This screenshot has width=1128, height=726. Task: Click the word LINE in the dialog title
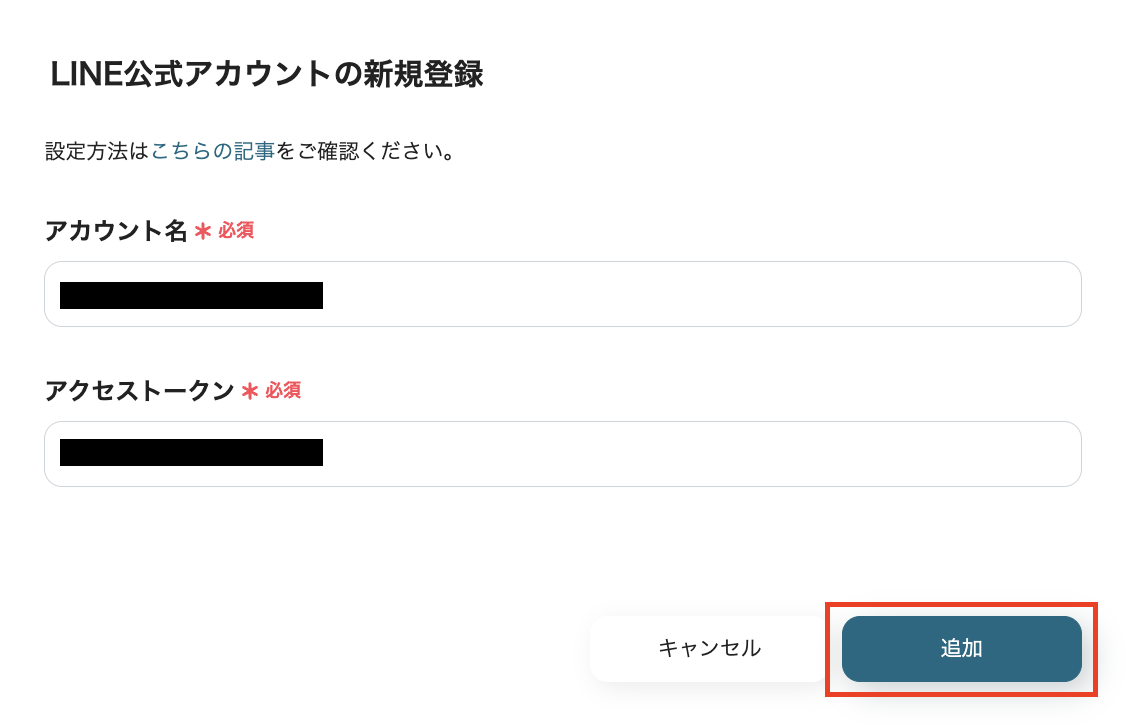(86, 75)
